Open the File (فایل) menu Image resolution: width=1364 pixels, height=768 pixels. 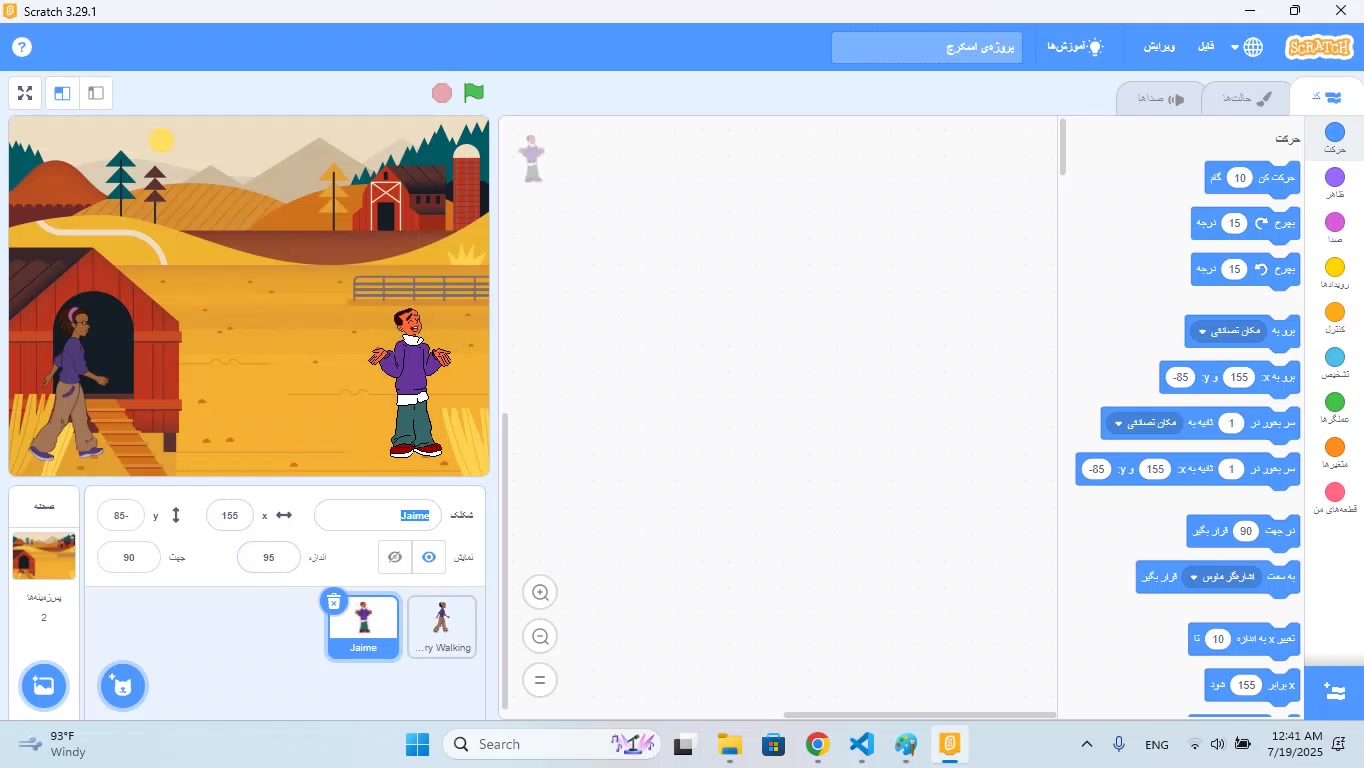[1206, 47]
